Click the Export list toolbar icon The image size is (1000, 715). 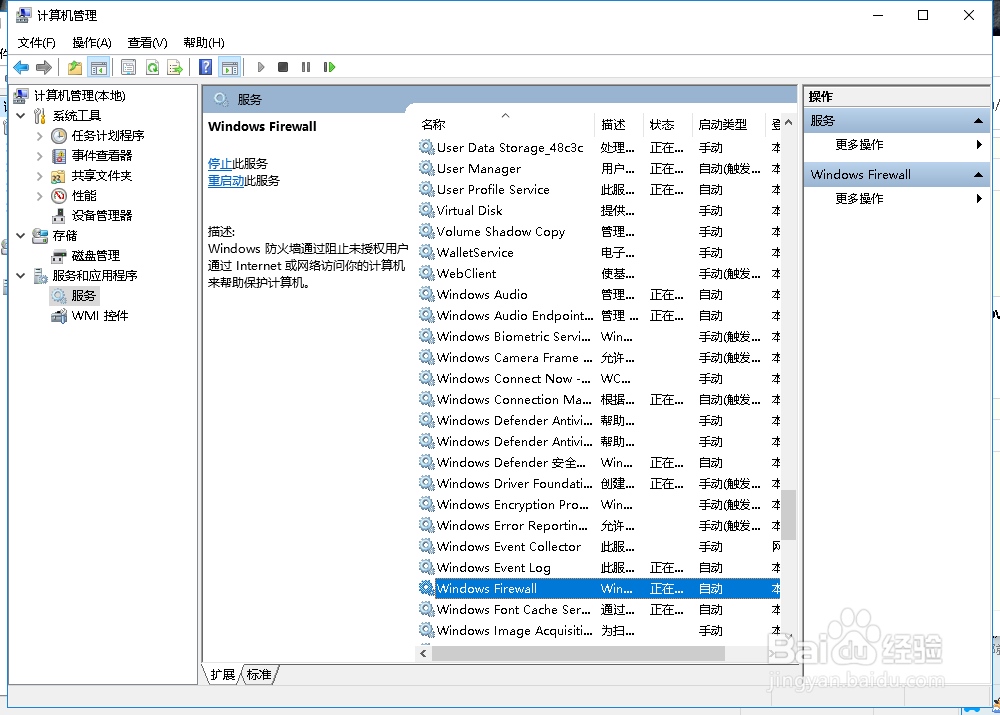[175, 67]
